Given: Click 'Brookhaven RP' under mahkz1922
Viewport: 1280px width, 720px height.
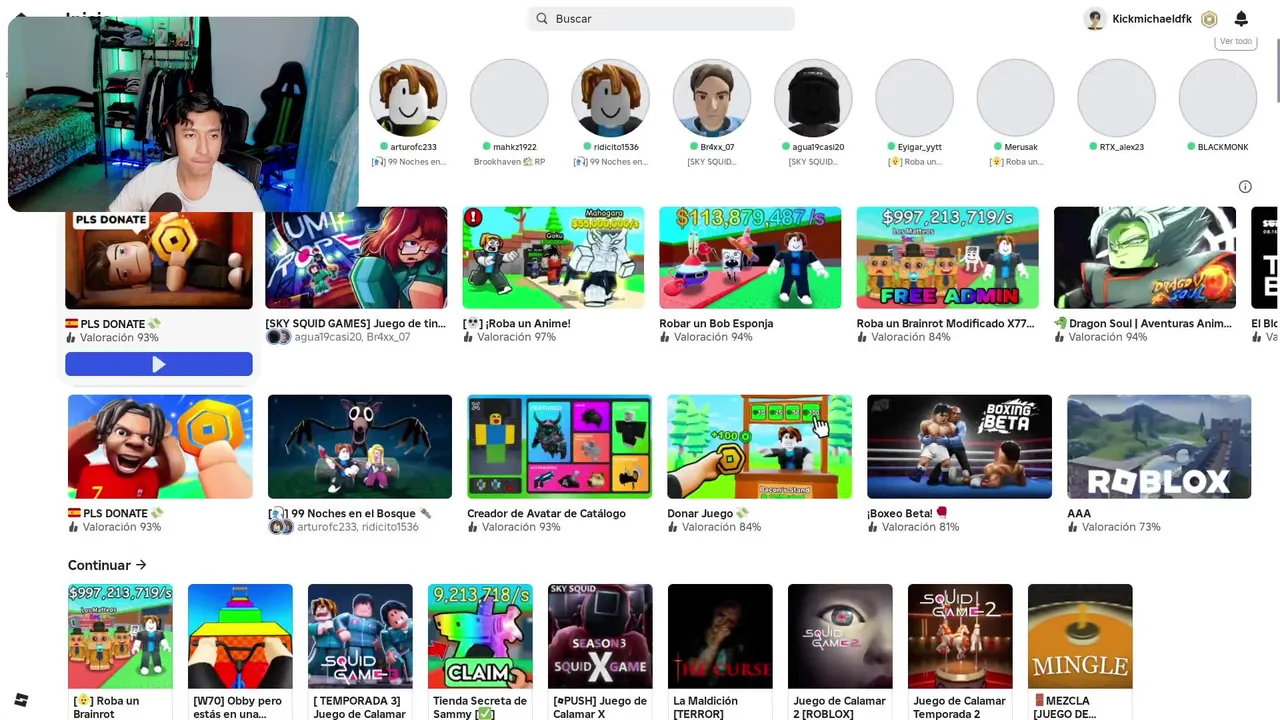Looking at the screenshot, I should coord(509,161).
